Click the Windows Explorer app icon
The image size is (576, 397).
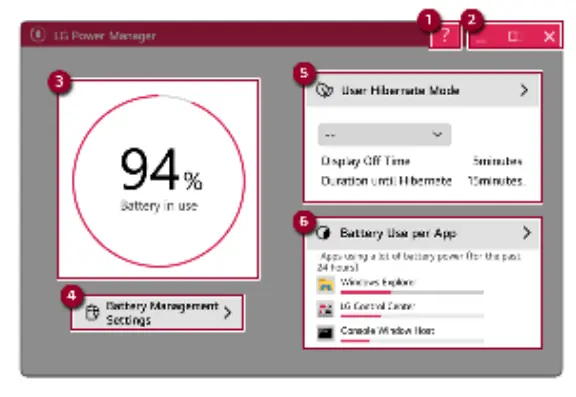[325, 285]
